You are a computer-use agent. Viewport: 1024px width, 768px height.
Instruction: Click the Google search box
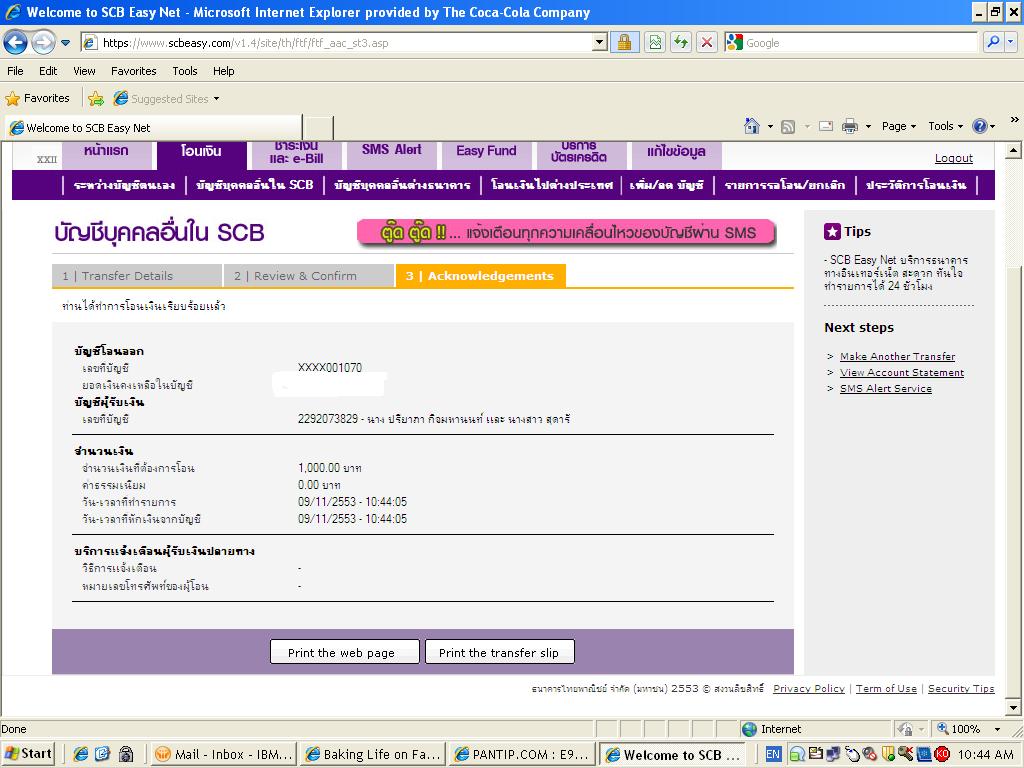pos(860,43)
